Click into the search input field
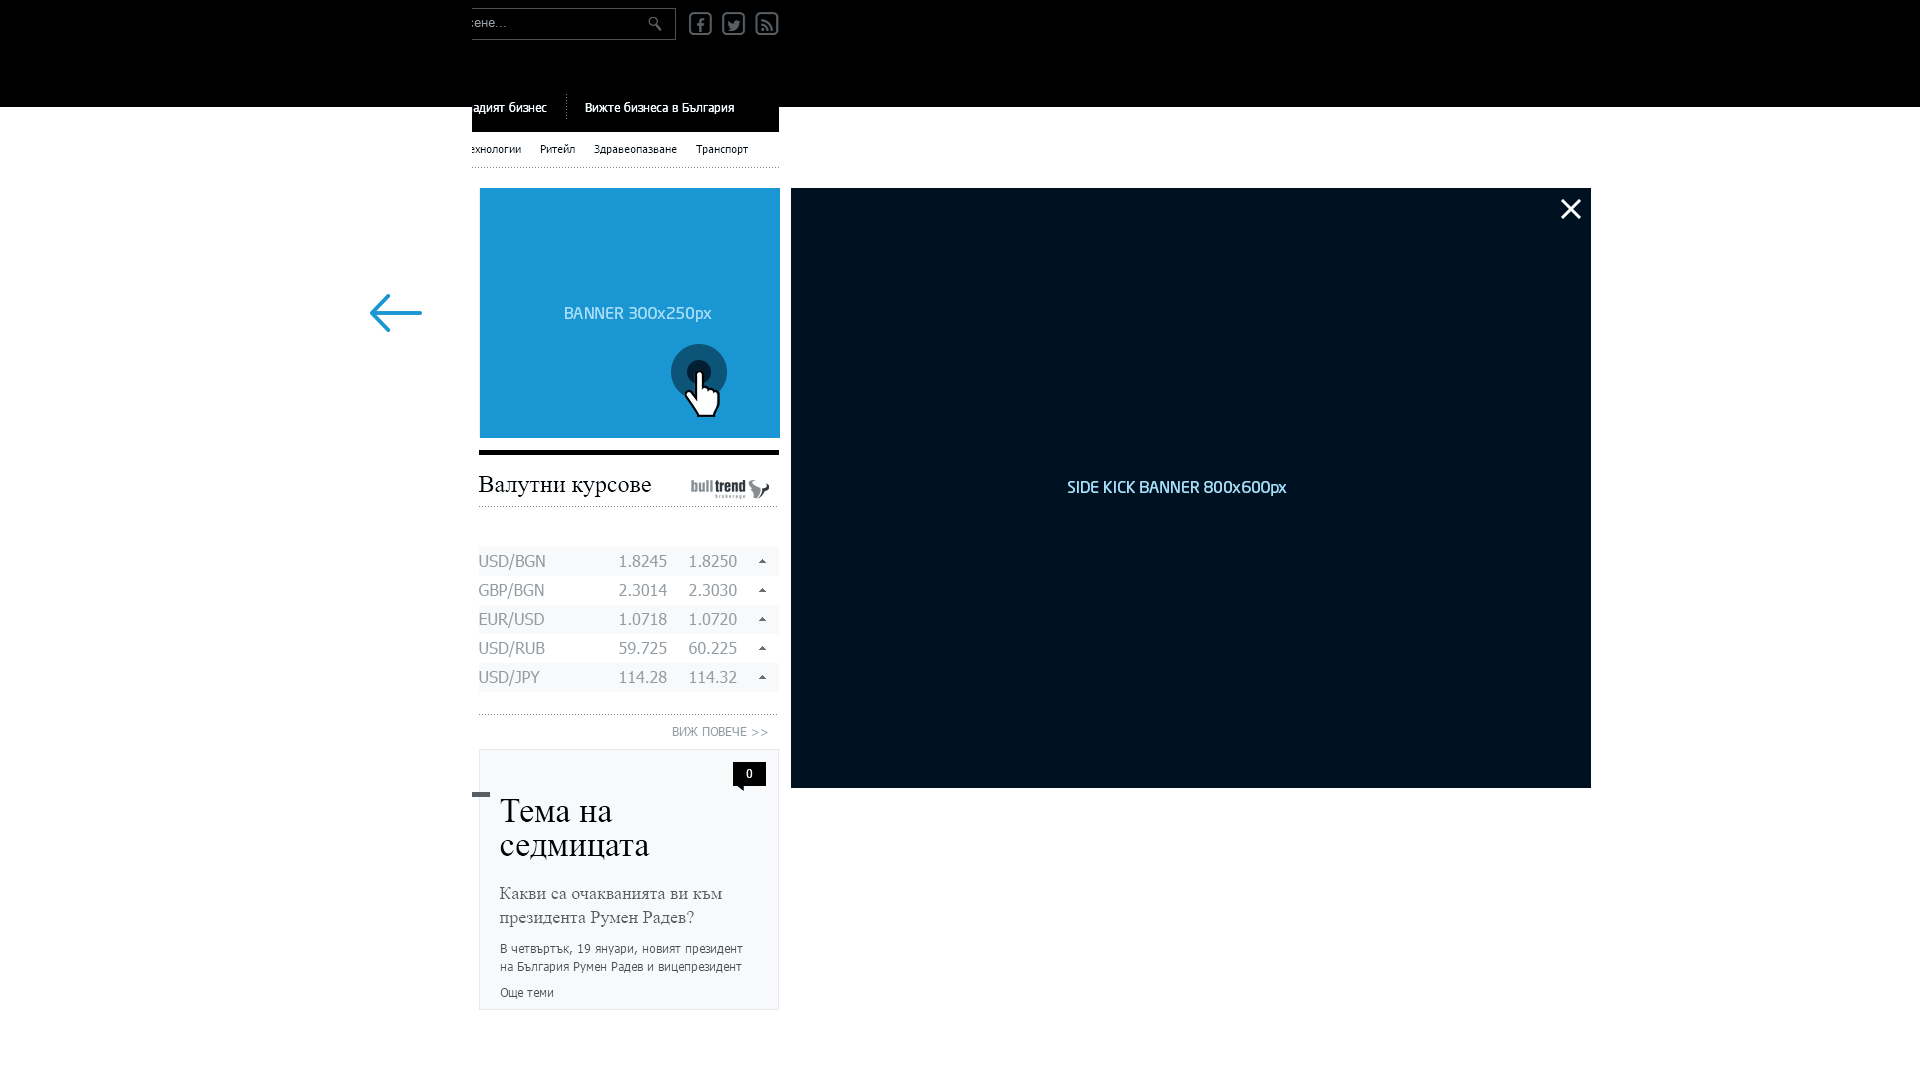Viewport: 1920px width, 1080px height. pos(550,24)
